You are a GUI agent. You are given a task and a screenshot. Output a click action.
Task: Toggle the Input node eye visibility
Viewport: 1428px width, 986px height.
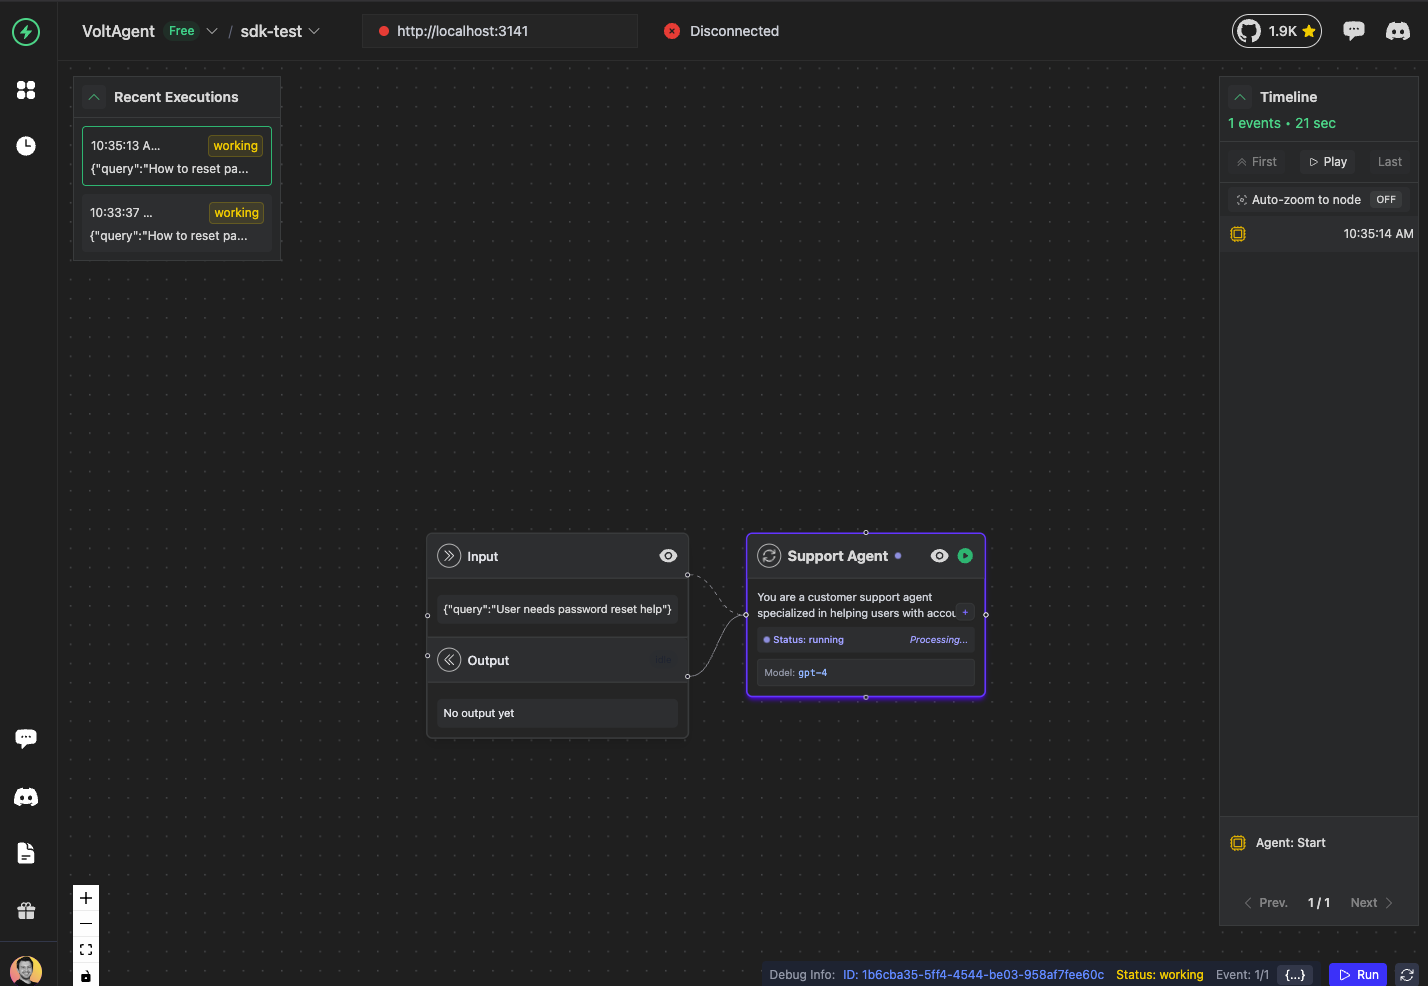tap(668, 556)
